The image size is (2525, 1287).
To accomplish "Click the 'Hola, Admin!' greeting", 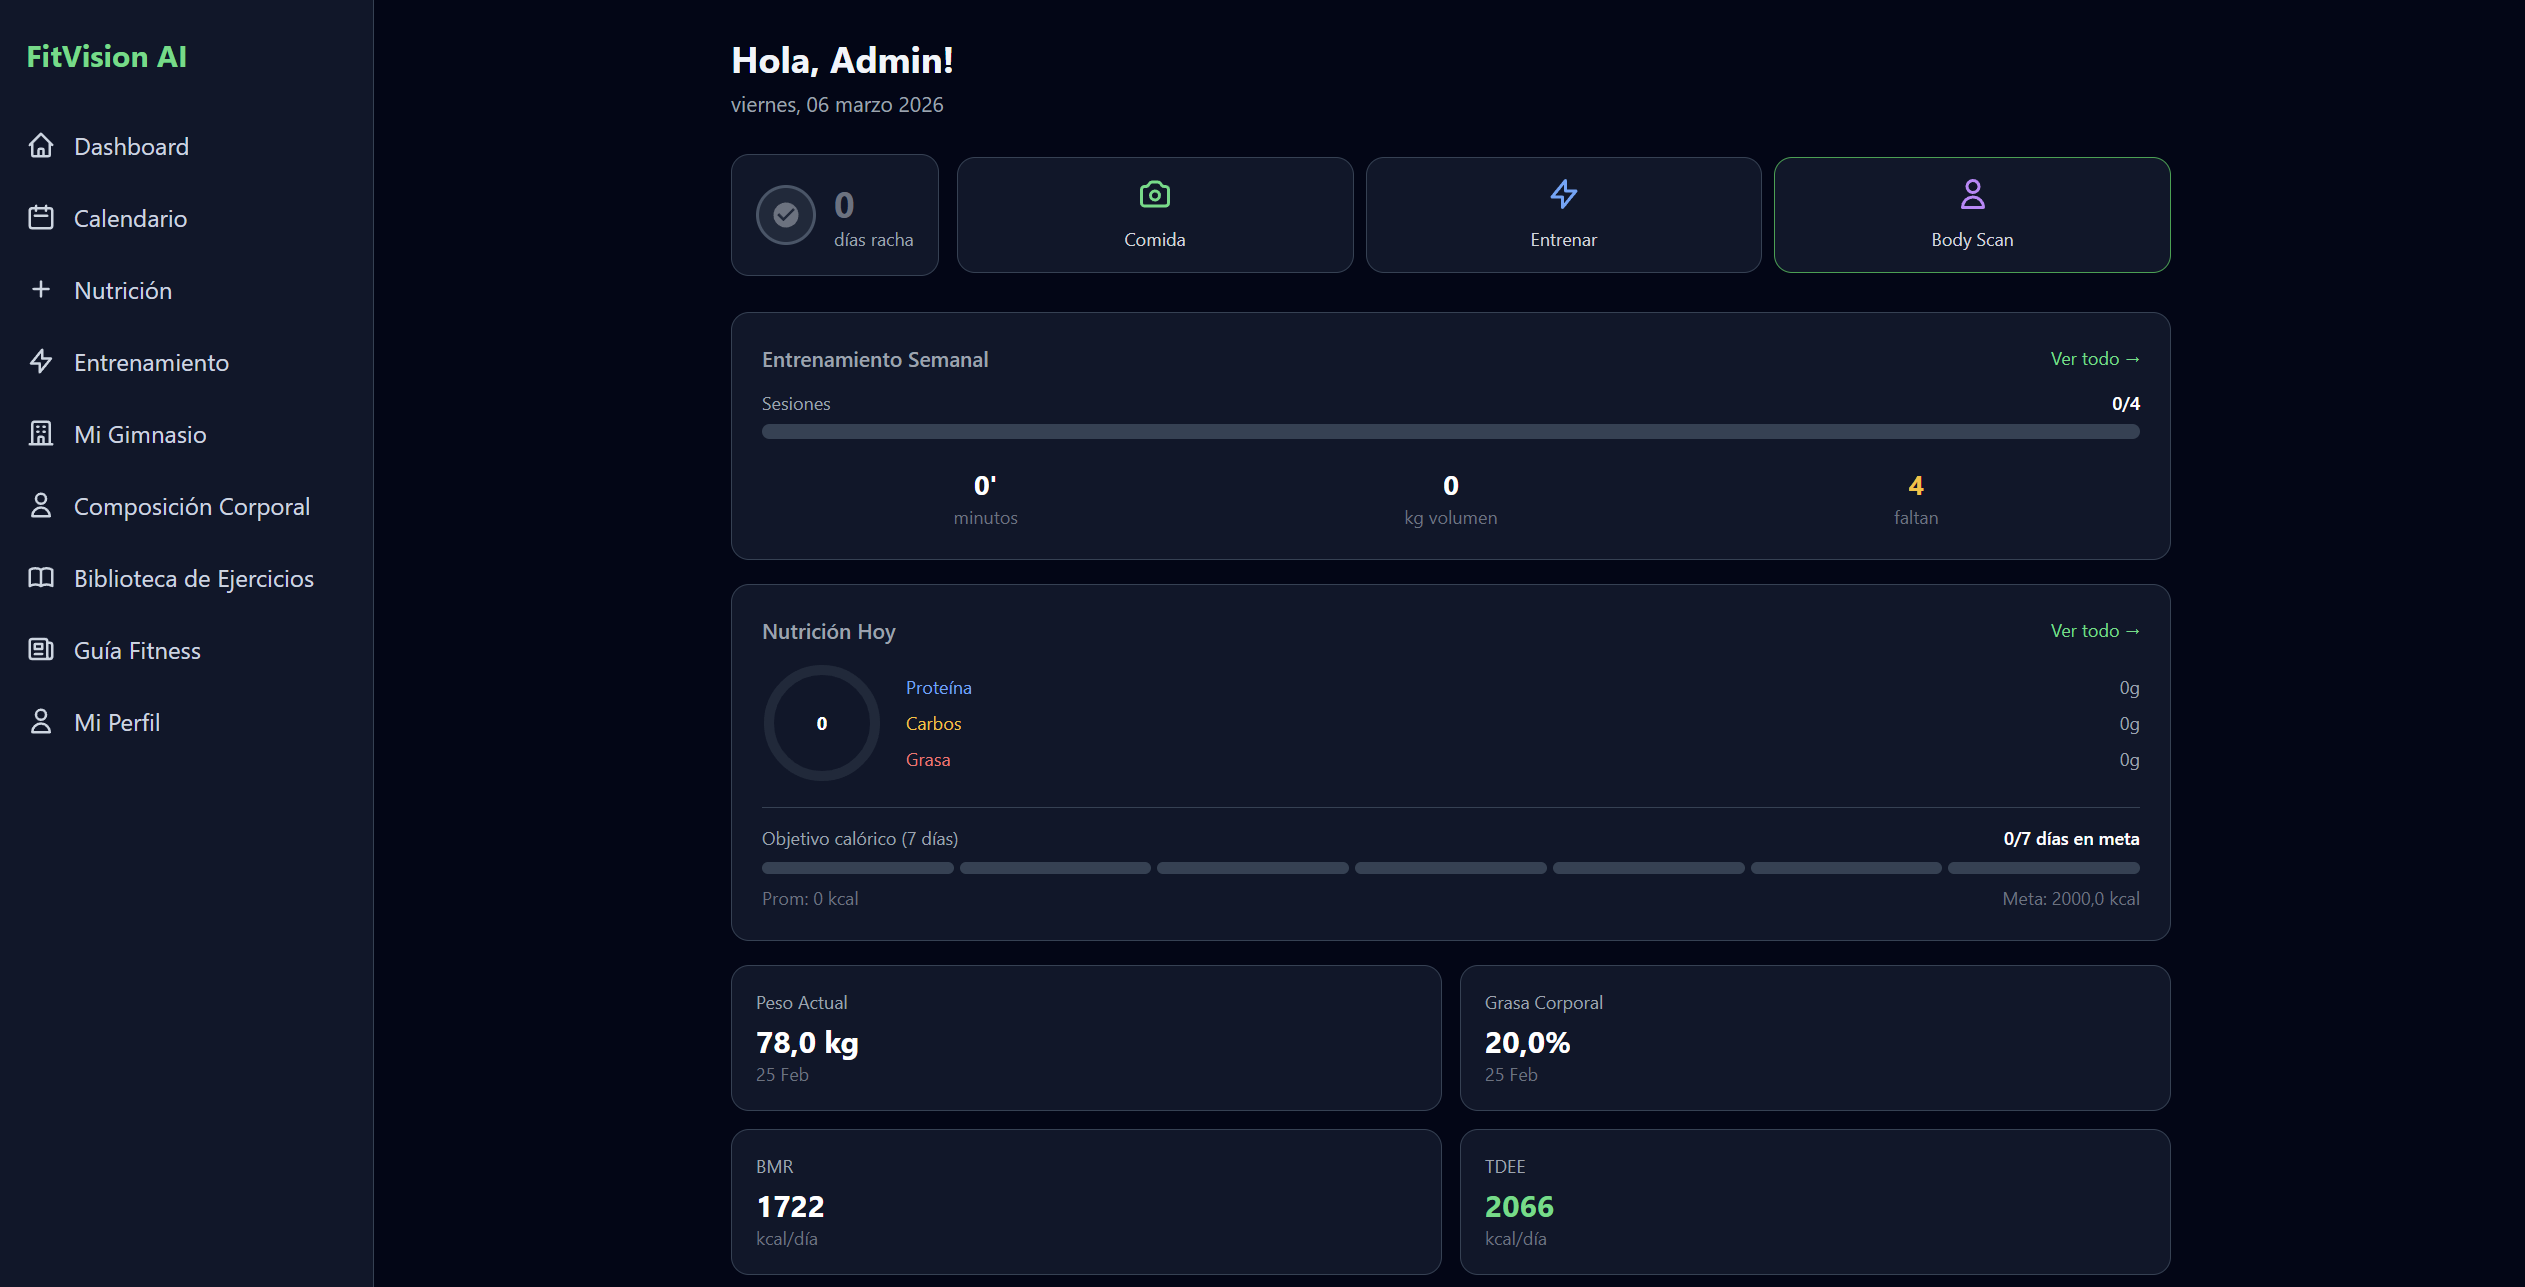I will [x=842, y=61].
